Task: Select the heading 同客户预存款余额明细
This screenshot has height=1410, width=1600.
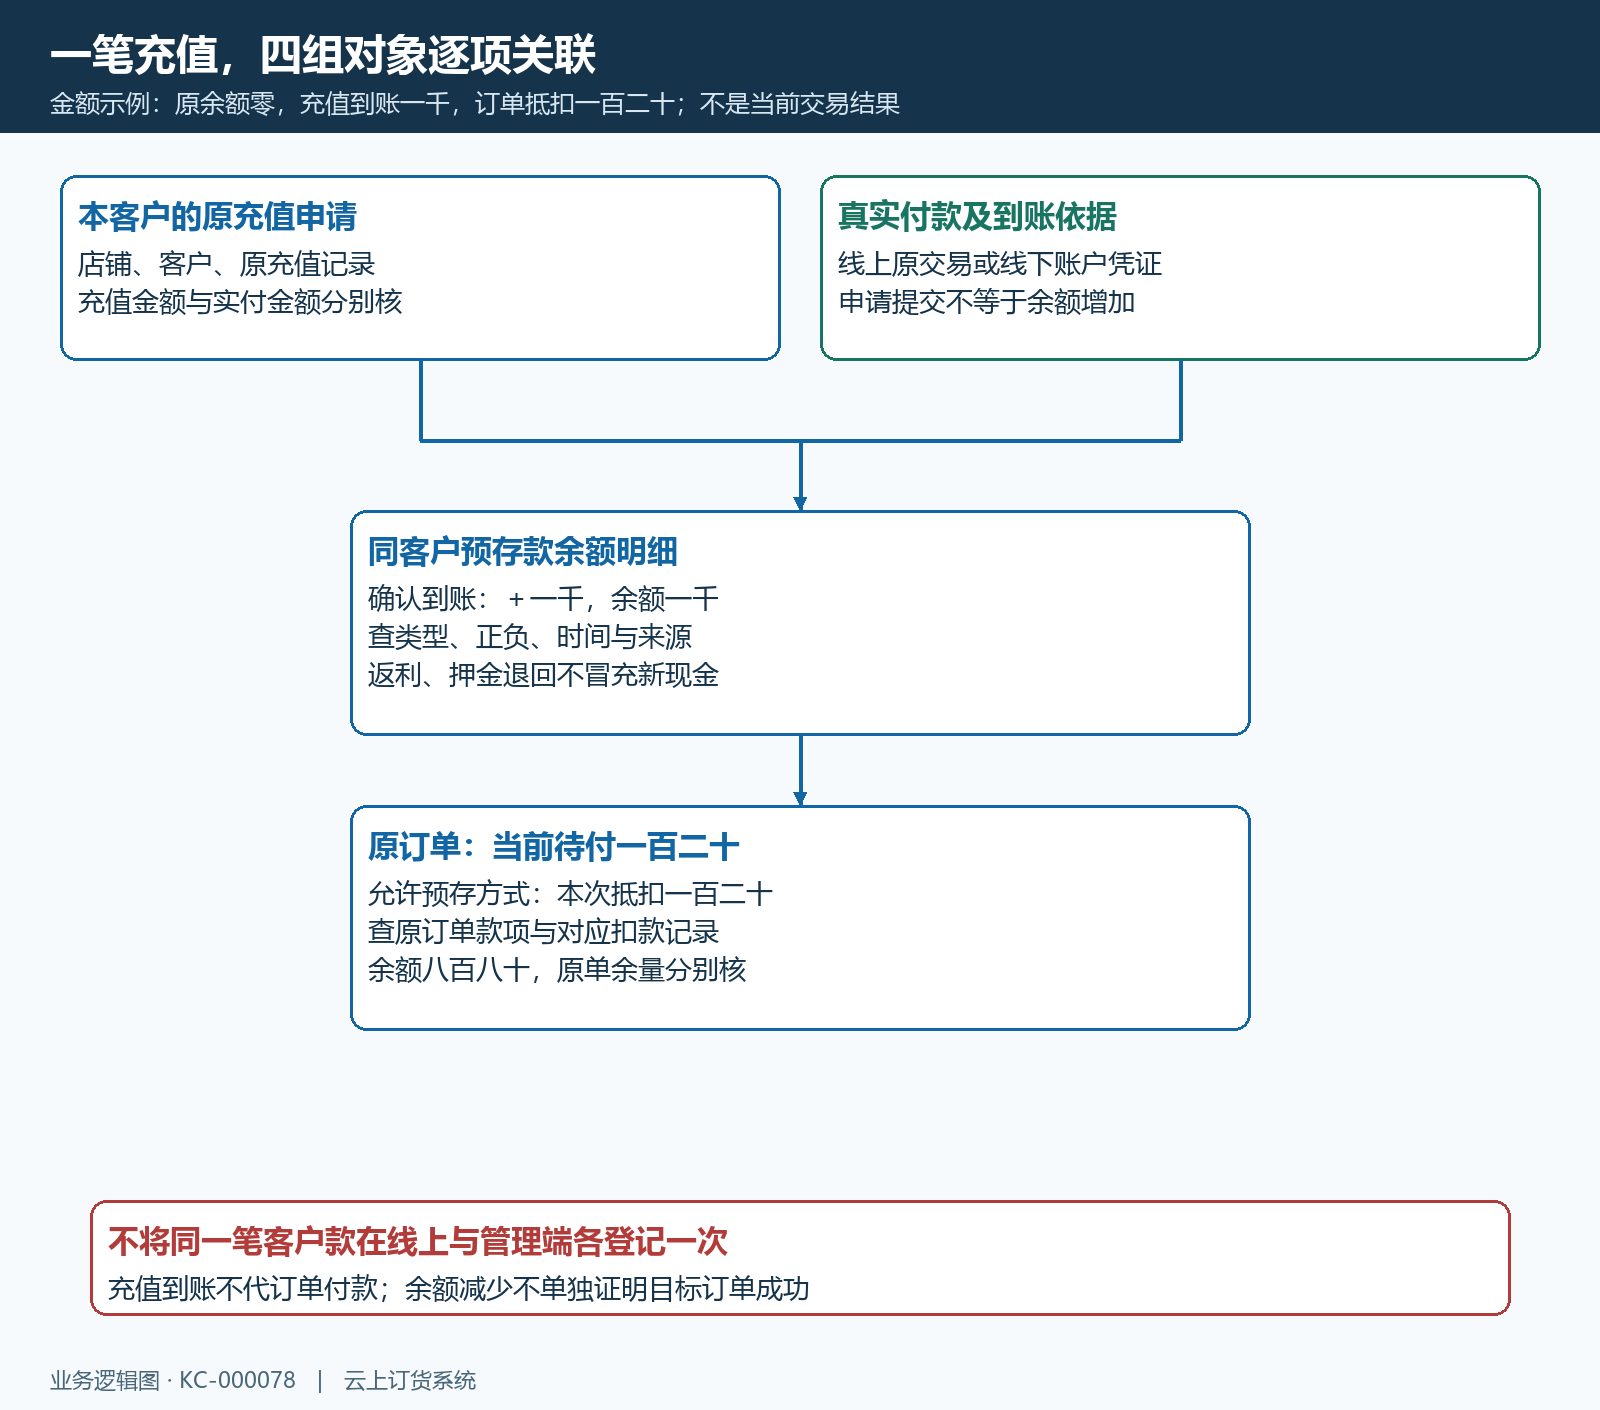Action: pos(523,552)
